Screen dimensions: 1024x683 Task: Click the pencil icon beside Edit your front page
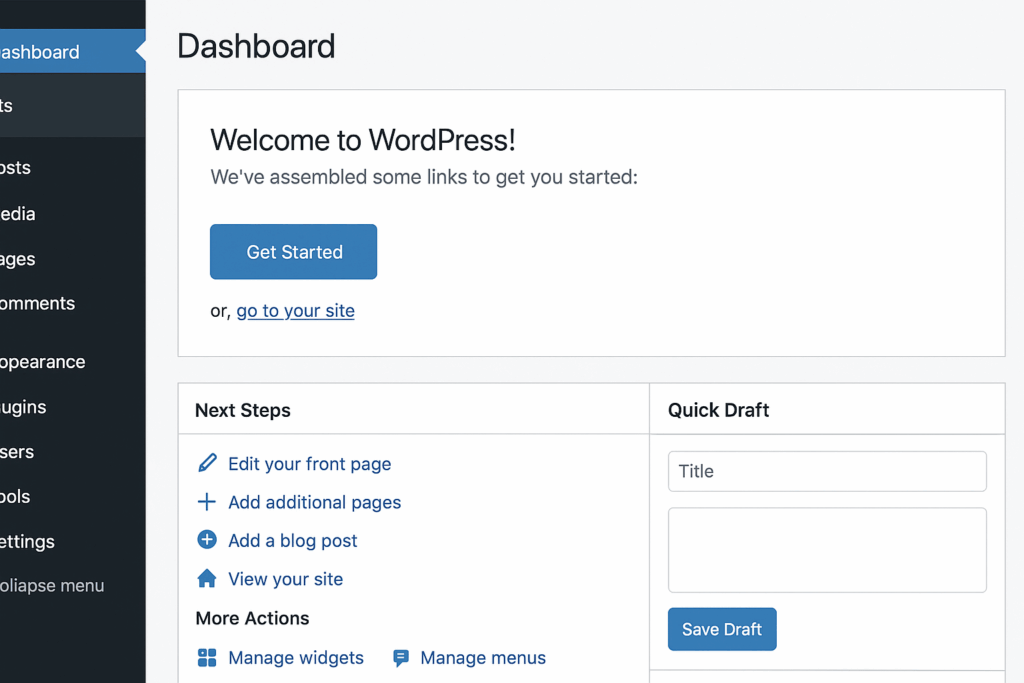pos(207,463)
